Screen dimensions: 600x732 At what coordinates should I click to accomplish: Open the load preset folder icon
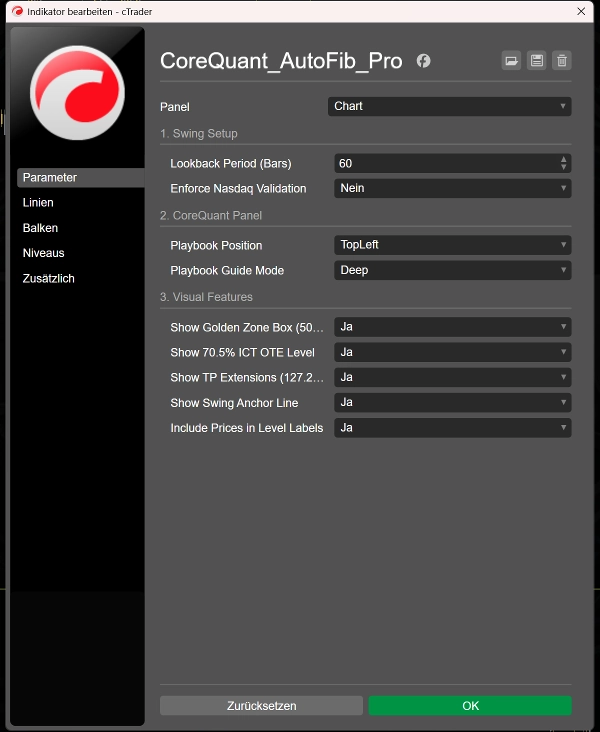click(511, 61)
